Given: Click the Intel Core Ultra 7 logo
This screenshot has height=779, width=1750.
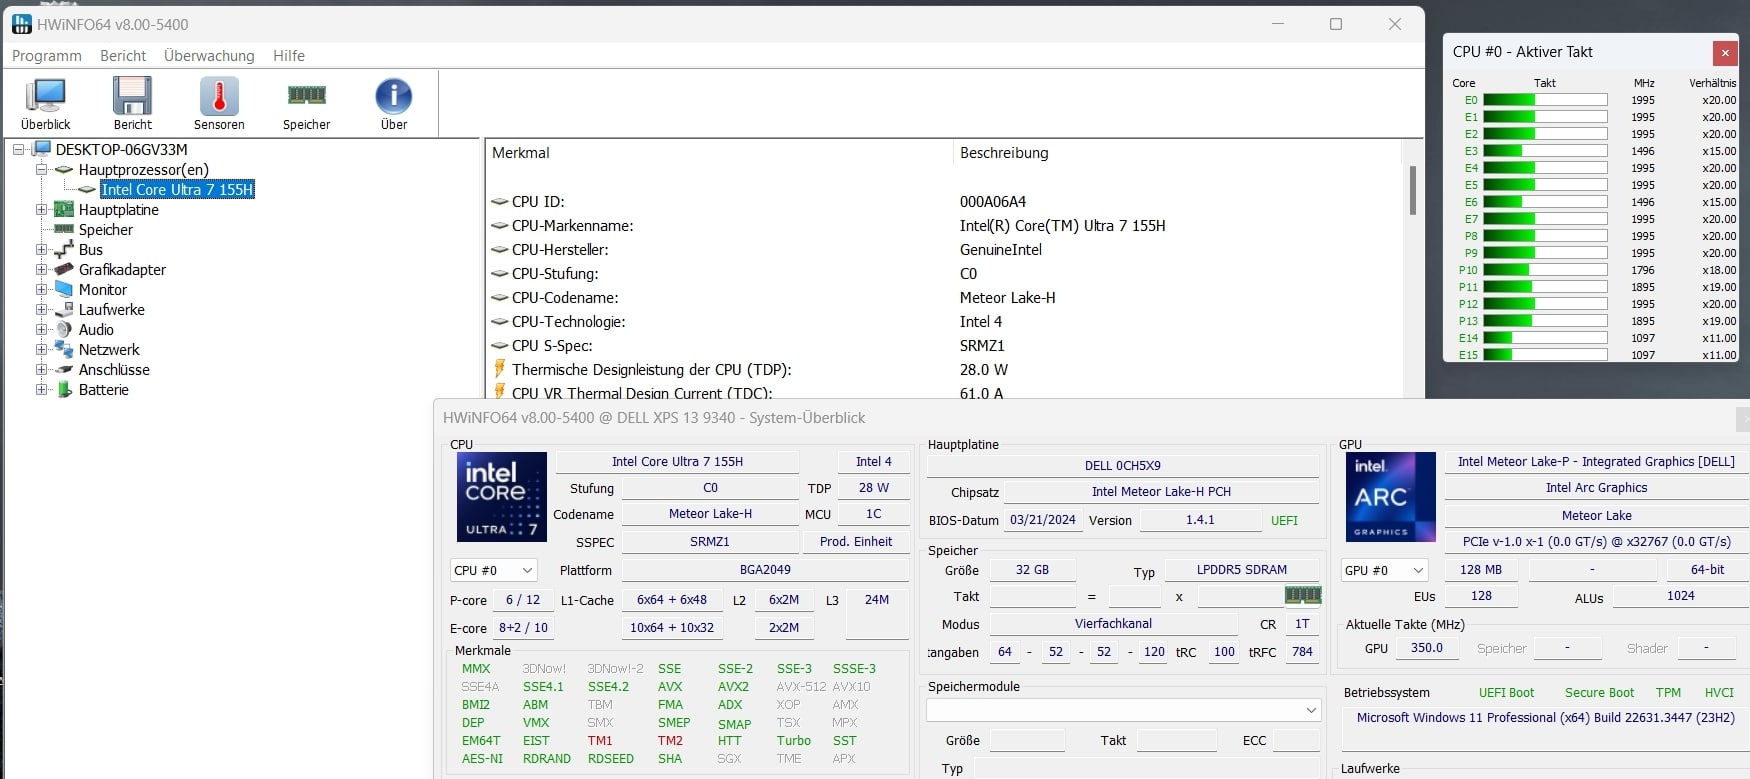Looking at the screenshot, I should (x=501, y=497).
